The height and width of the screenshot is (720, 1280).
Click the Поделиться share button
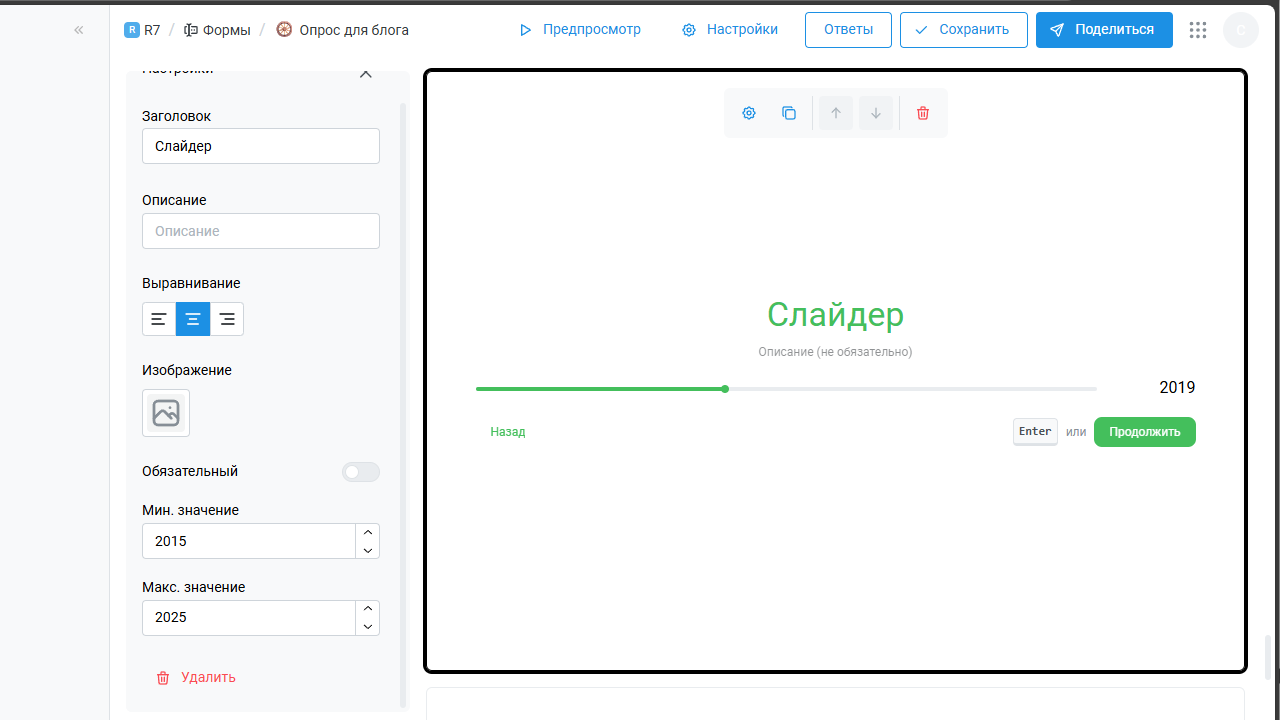pyautogui.click(x=1104, y=30)
